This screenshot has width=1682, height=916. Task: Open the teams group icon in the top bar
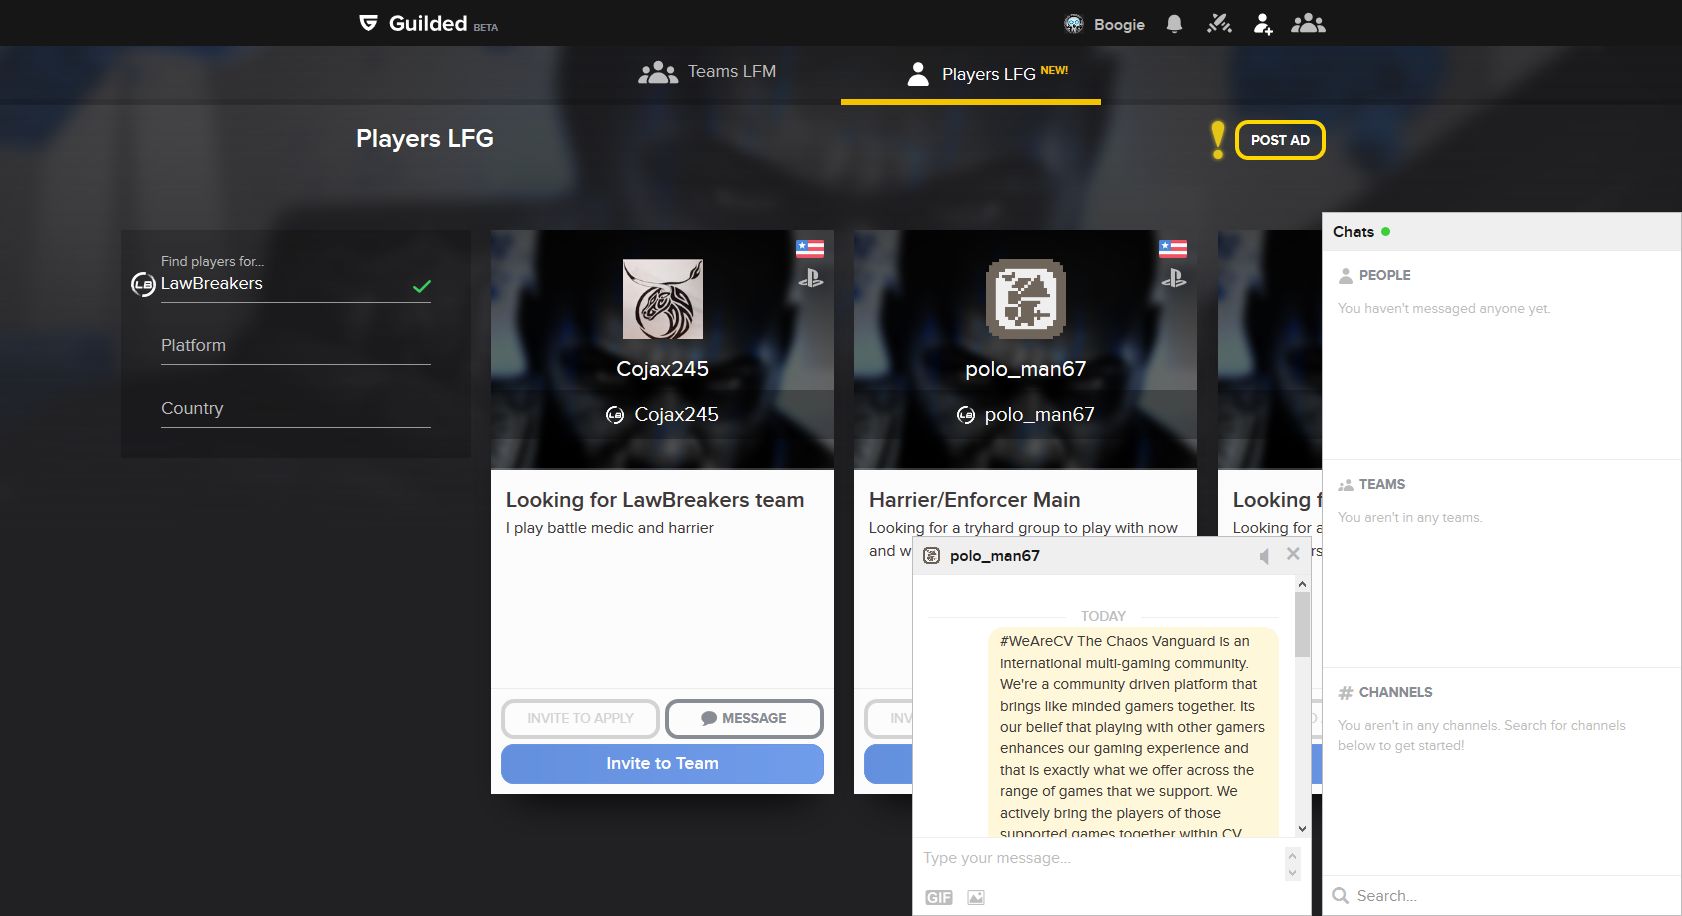click(x=1308, y=24)
